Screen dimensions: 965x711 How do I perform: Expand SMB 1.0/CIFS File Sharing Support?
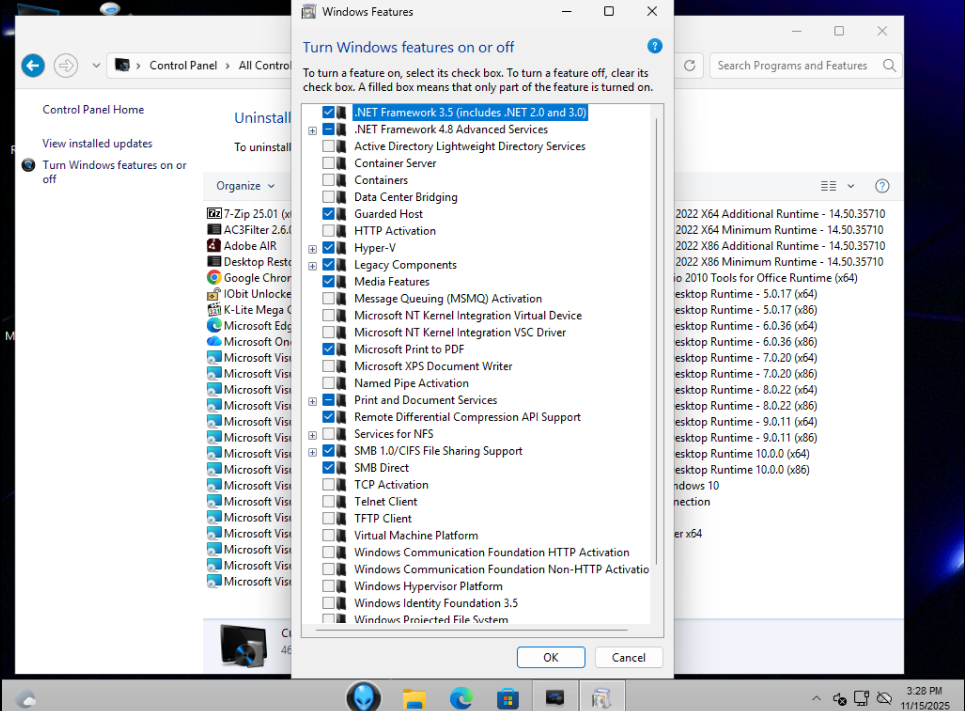[313, 452]
